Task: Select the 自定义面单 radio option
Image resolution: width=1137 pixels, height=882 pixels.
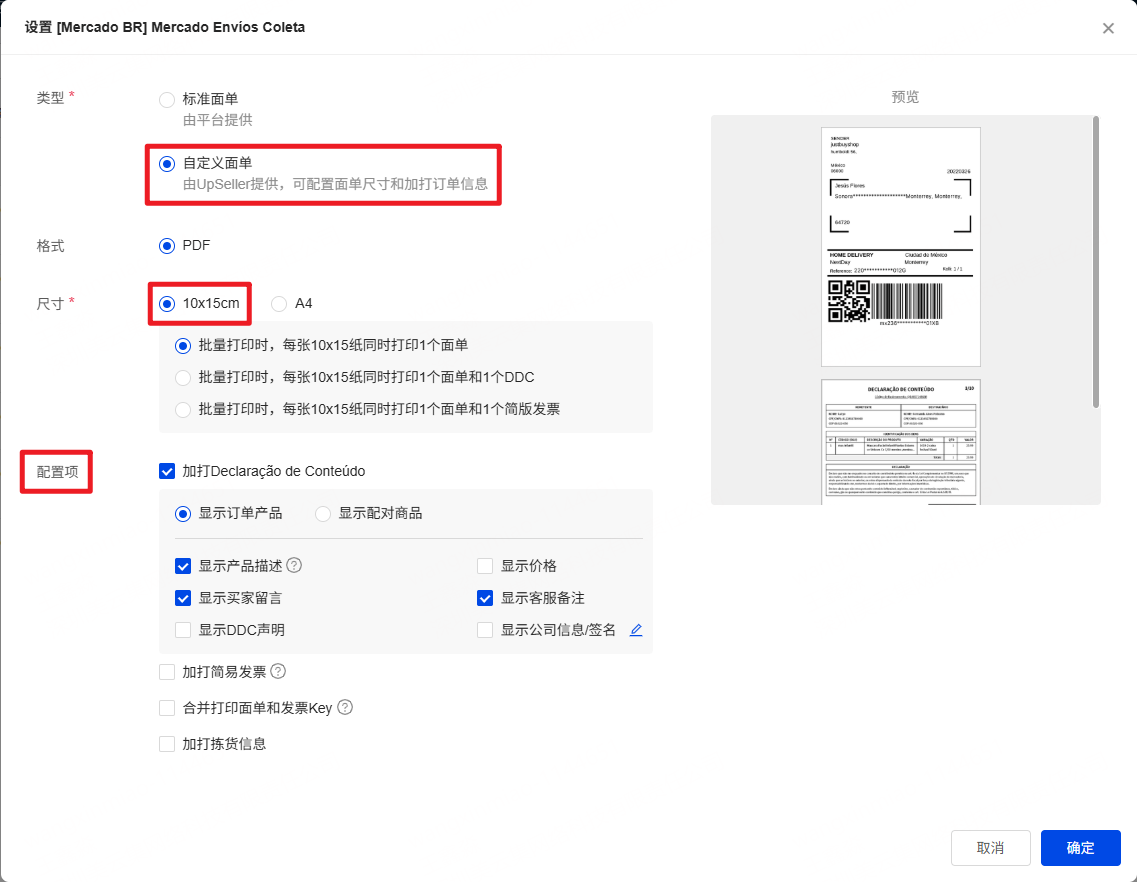Action: [167, 162]
